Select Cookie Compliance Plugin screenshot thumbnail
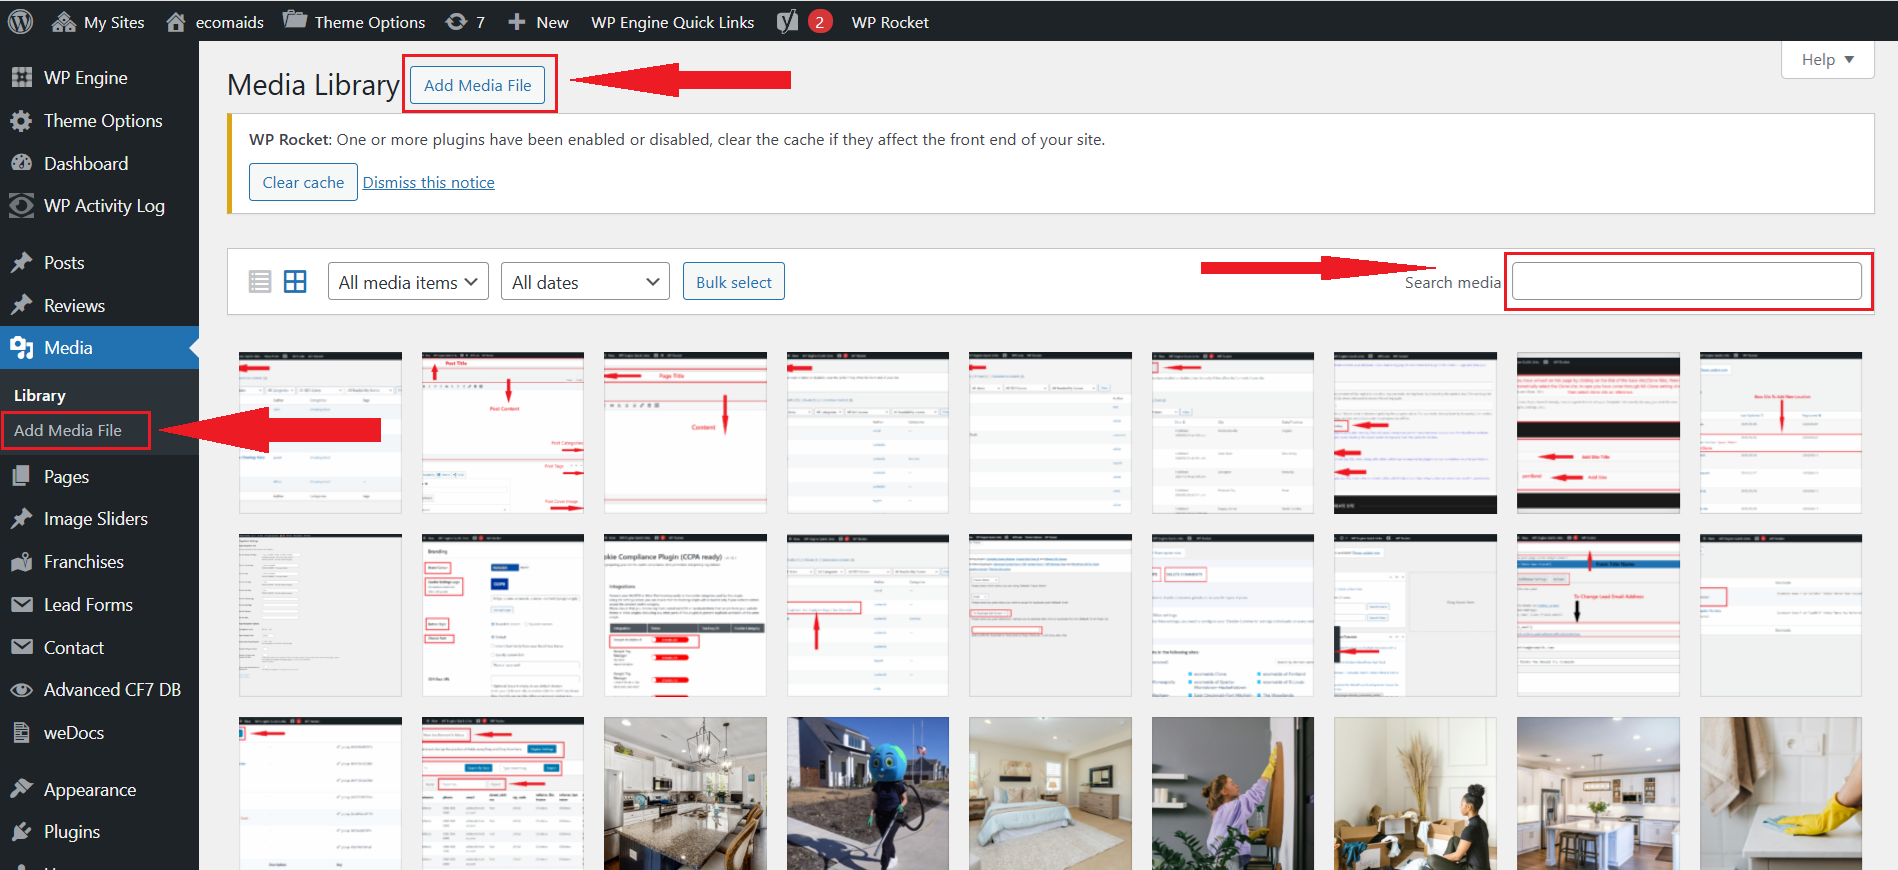1898x870 pixels. pyautogui.click(x=685, y=615)
